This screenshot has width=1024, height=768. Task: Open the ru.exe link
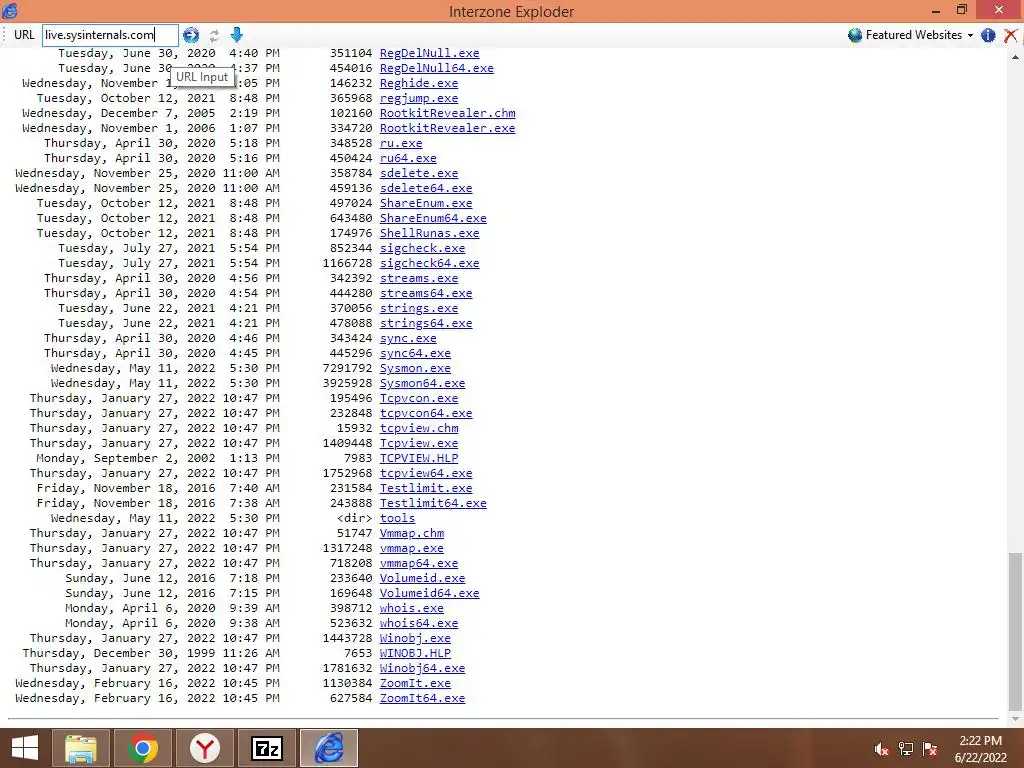(x=401, y=143)
